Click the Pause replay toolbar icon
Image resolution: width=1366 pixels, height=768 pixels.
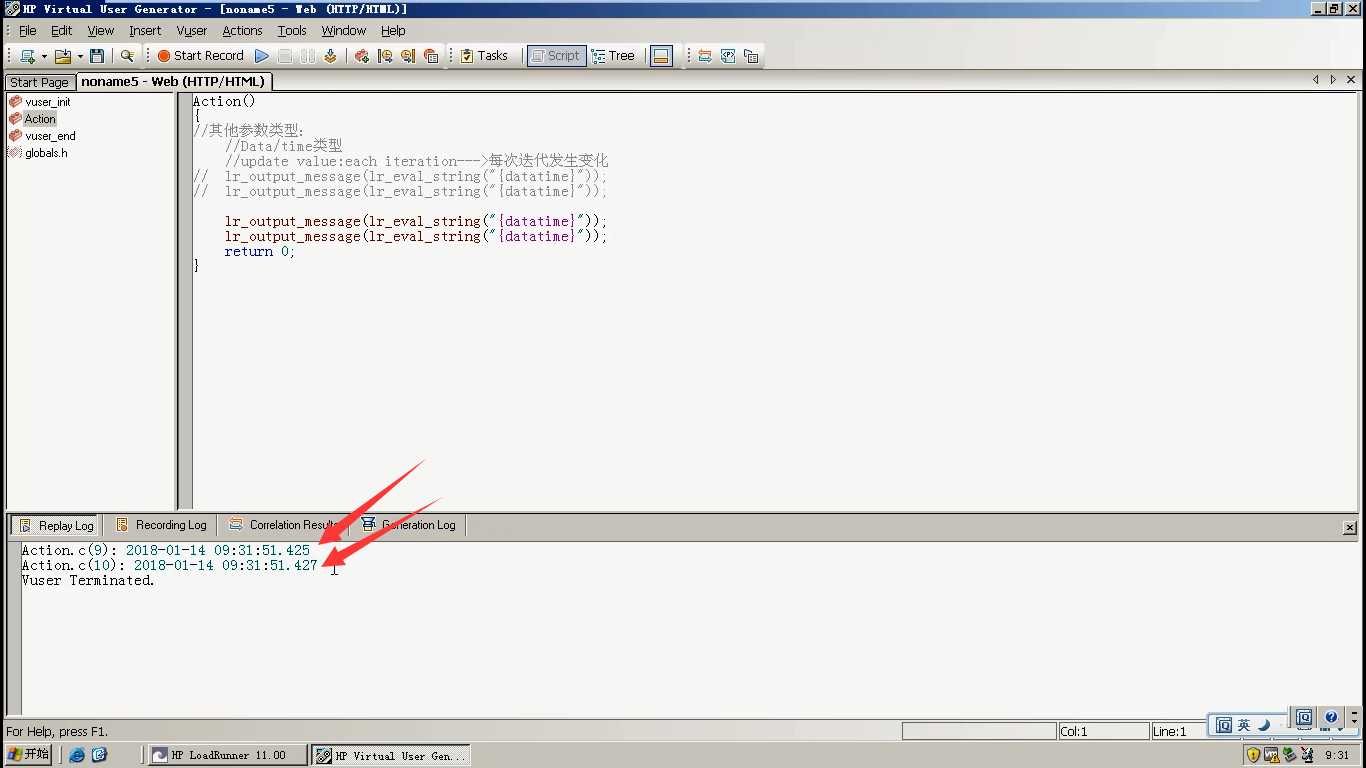coord(308,56)
